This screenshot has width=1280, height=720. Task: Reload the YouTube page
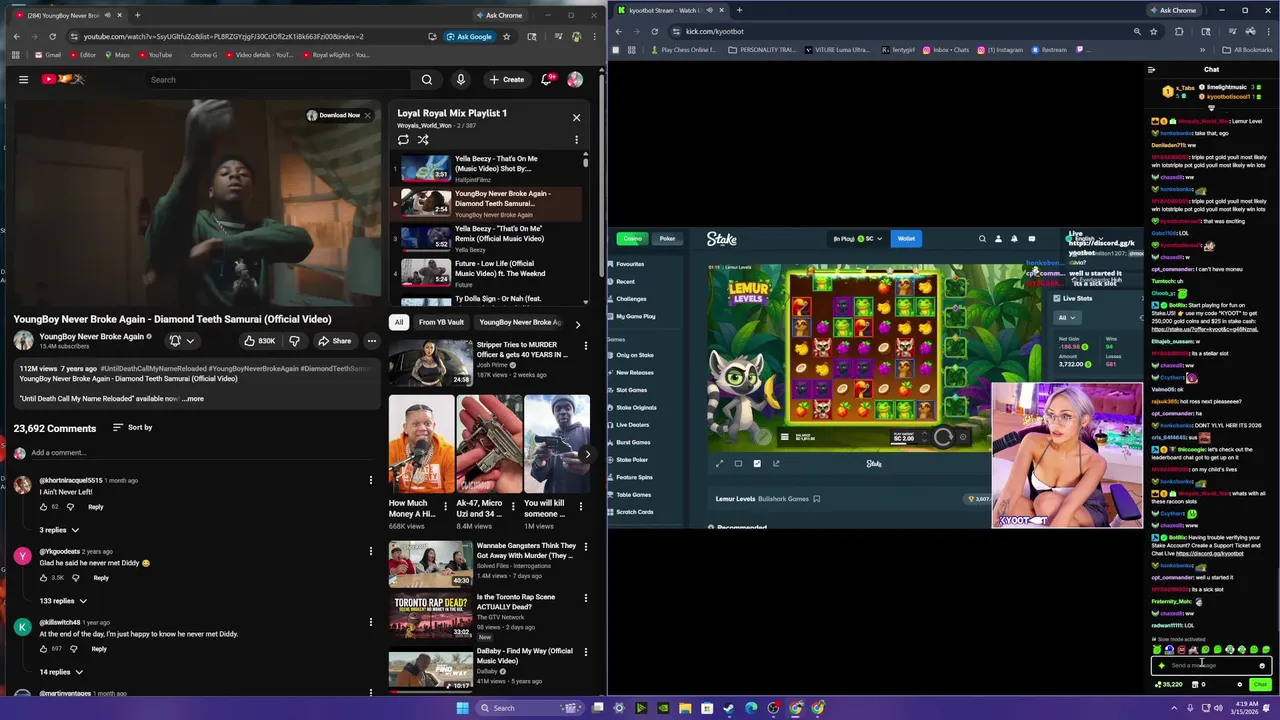[53, 36]
